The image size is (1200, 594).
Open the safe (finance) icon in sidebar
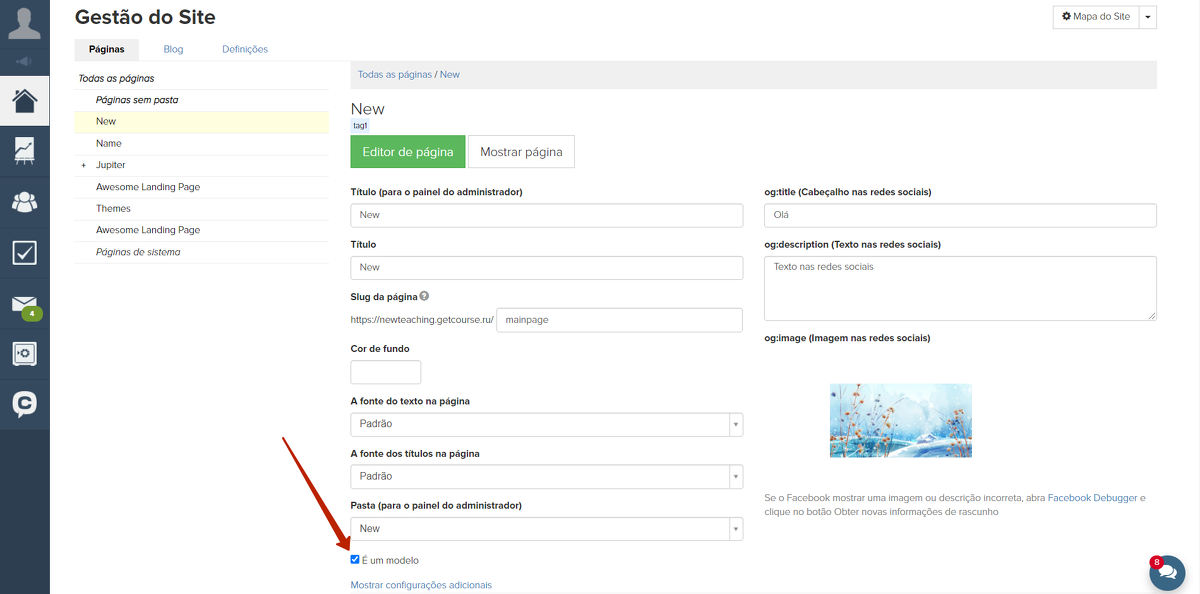point(24,354)
